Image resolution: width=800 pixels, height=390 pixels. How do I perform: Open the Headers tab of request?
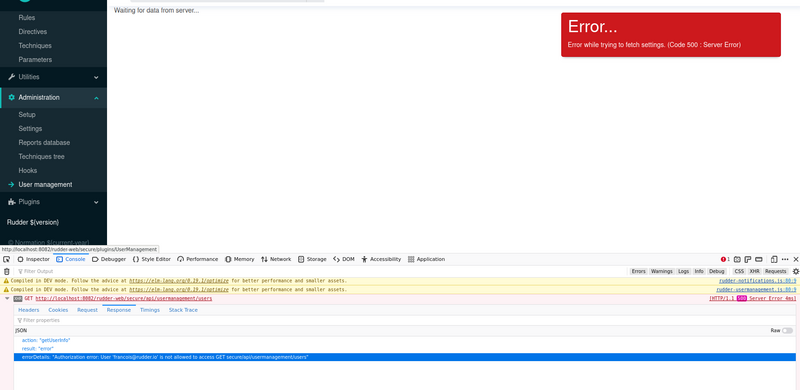(x=29, y=310)
